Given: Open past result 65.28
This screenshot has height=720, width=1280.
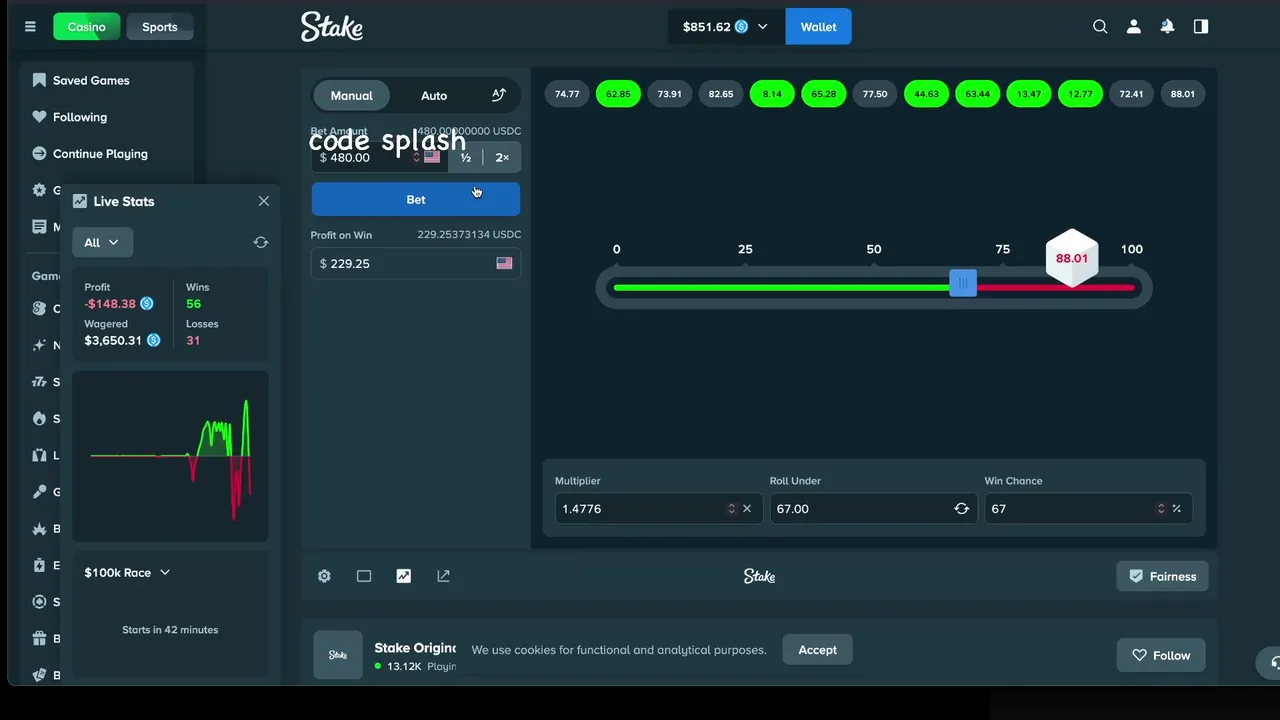Looking at the screenshot, I should [x=824, y=94].
